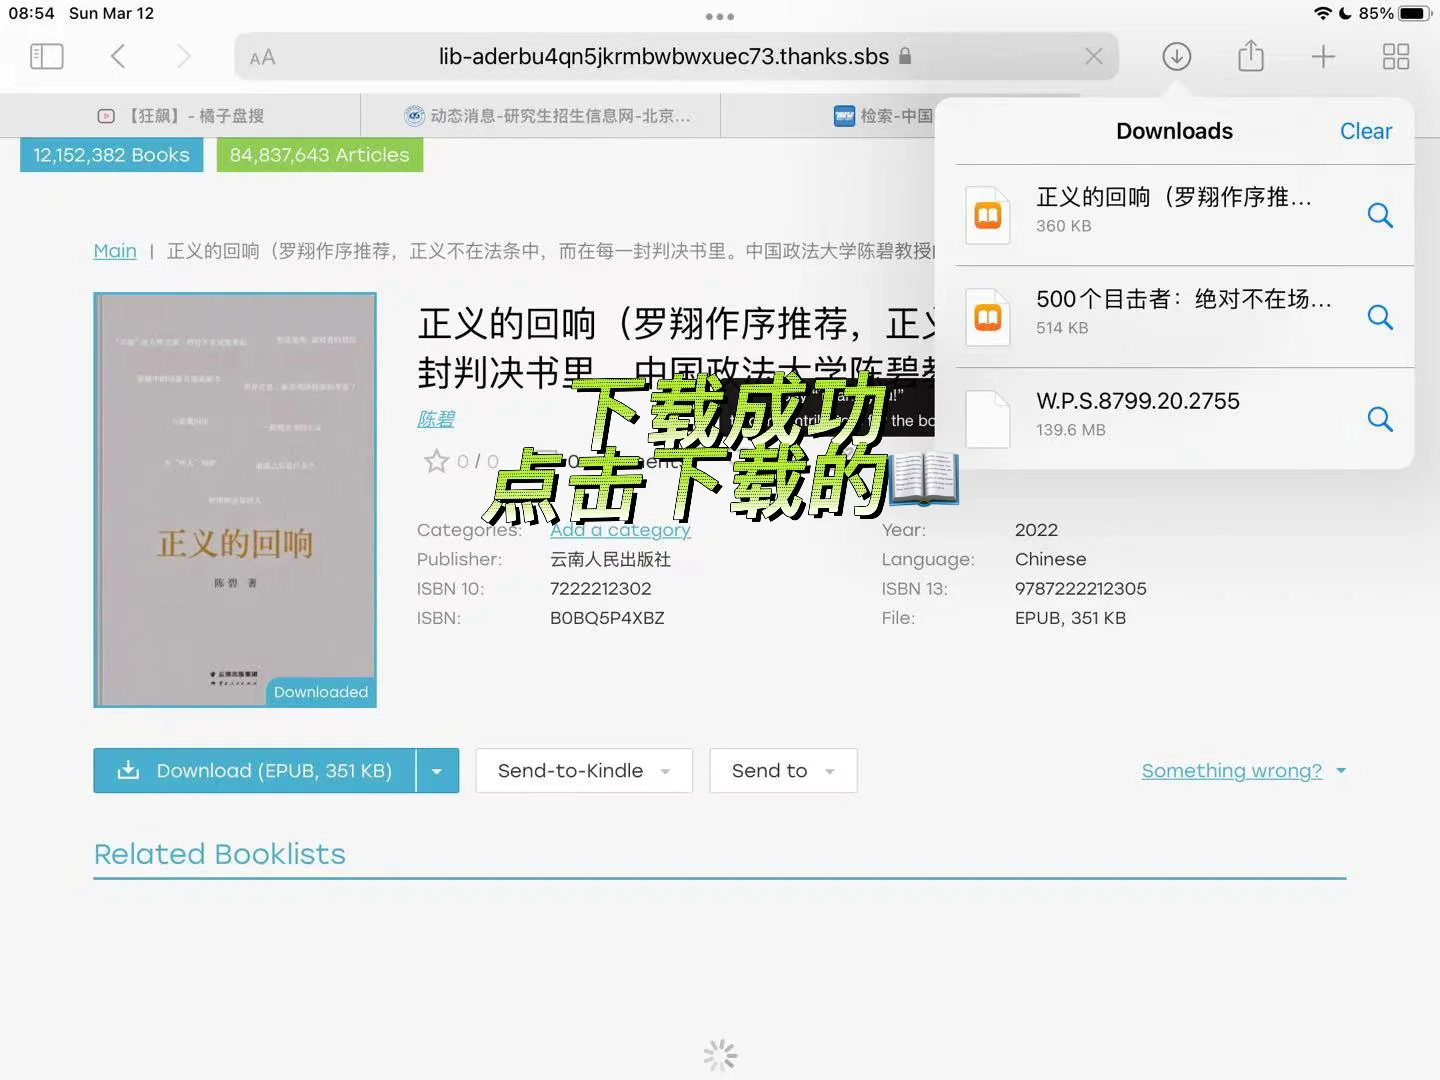Viewport: 1440px width, 1080px height.
Task: Tap the Books icon for 500个目击者 download
Action: 988,317
